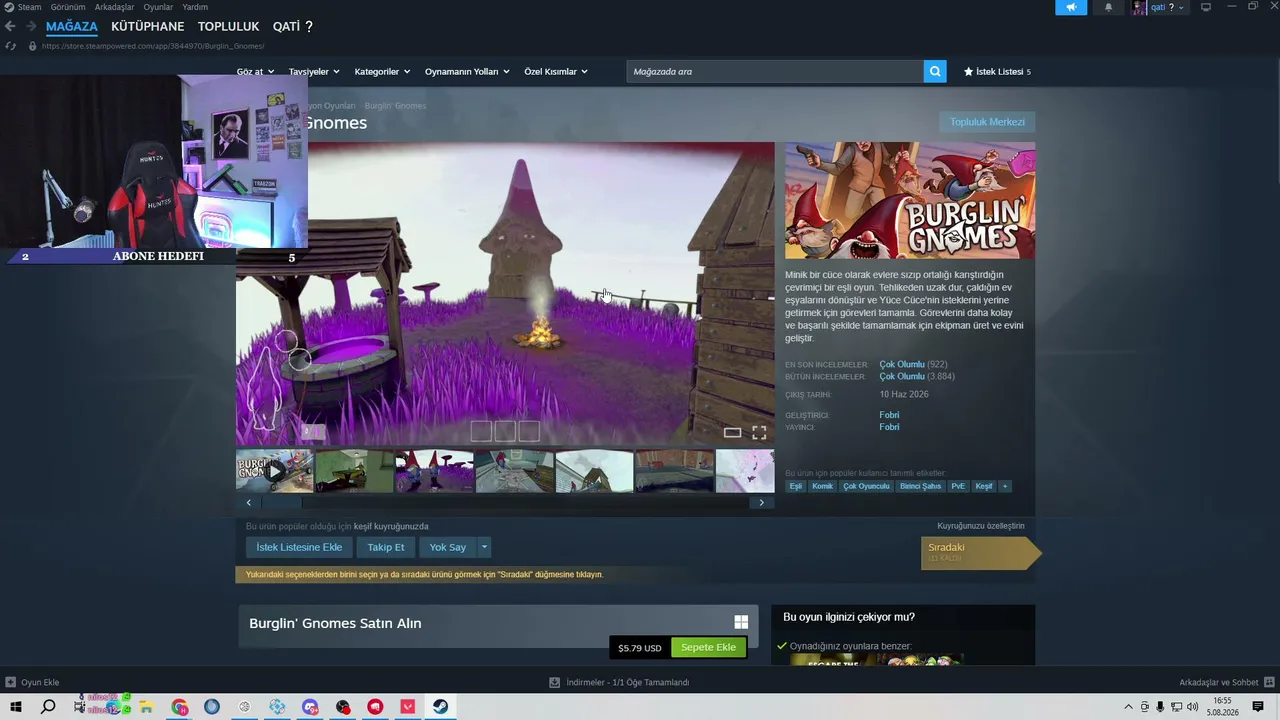1280x720 pixels.
Task: Click the page reload icon beside the URL
Action: 11,46
